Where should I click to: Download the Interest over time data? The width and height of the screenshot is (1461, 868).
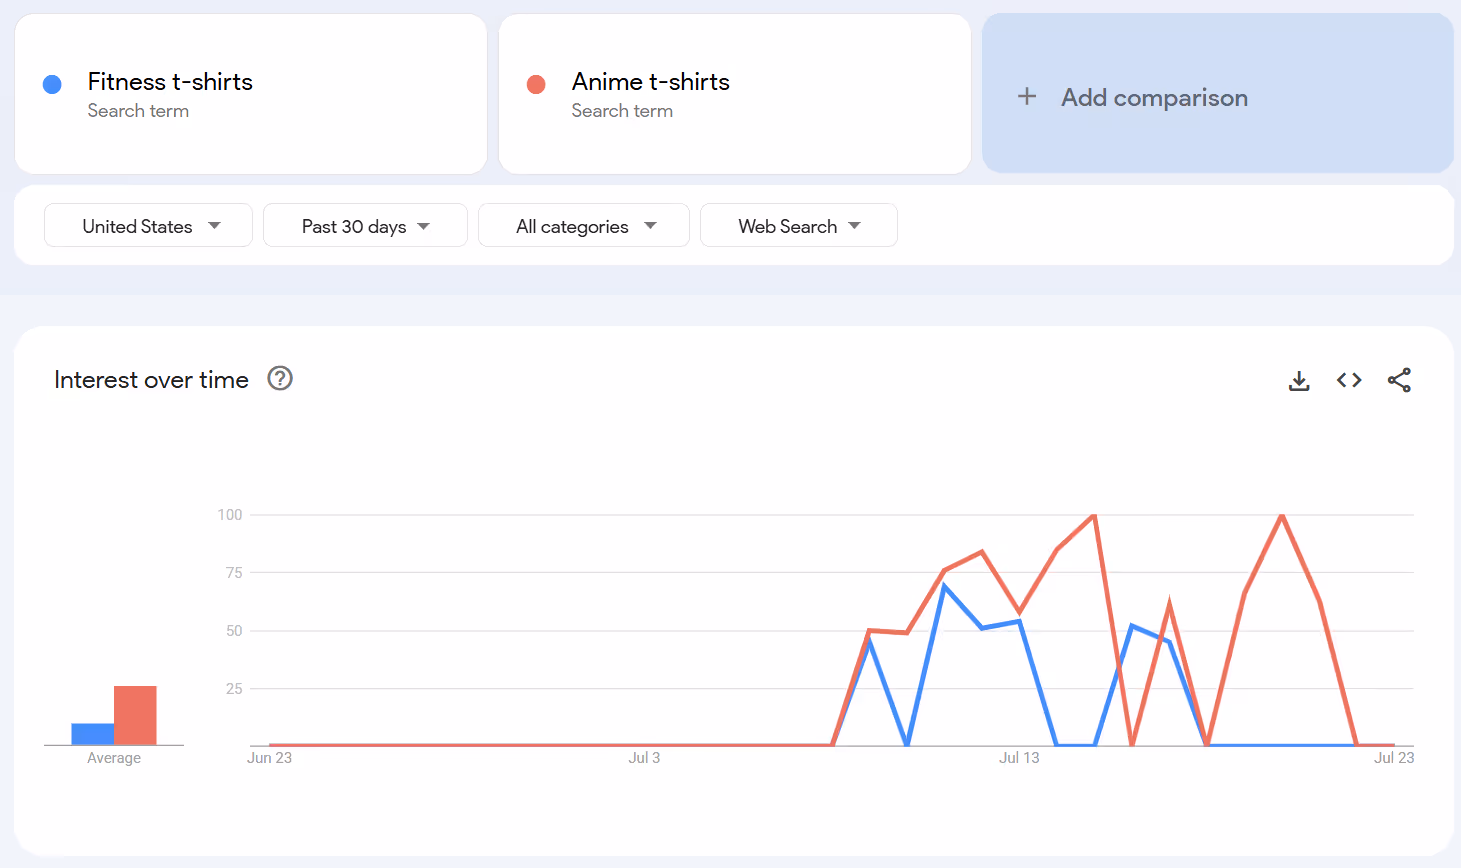point(1299,381)
